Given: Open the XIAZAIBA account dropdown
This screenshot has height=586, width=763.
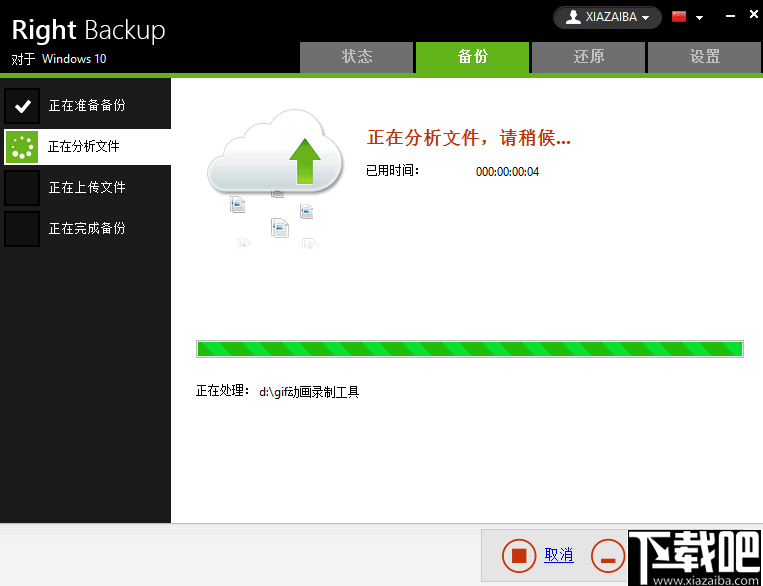Looking at the screenshot, I should [x=607, y=18].
